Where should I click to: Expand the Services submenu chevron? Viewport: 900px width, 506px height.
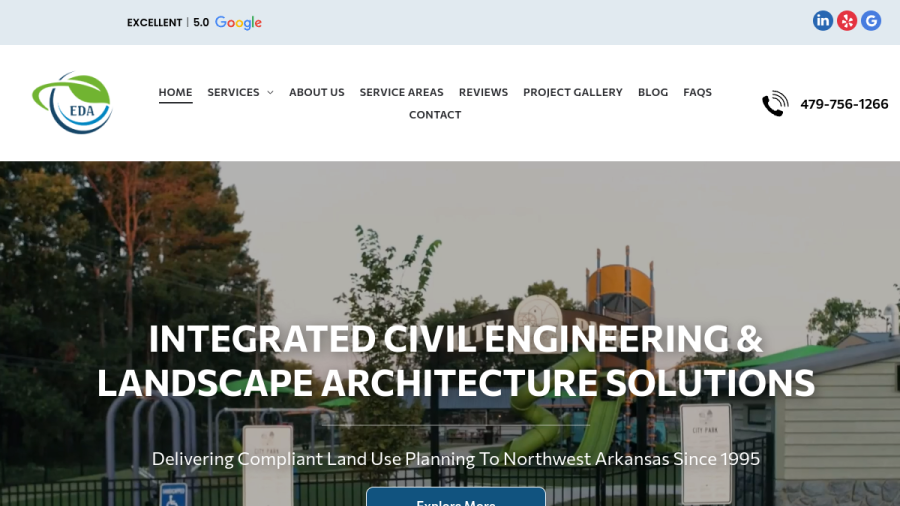270,92
